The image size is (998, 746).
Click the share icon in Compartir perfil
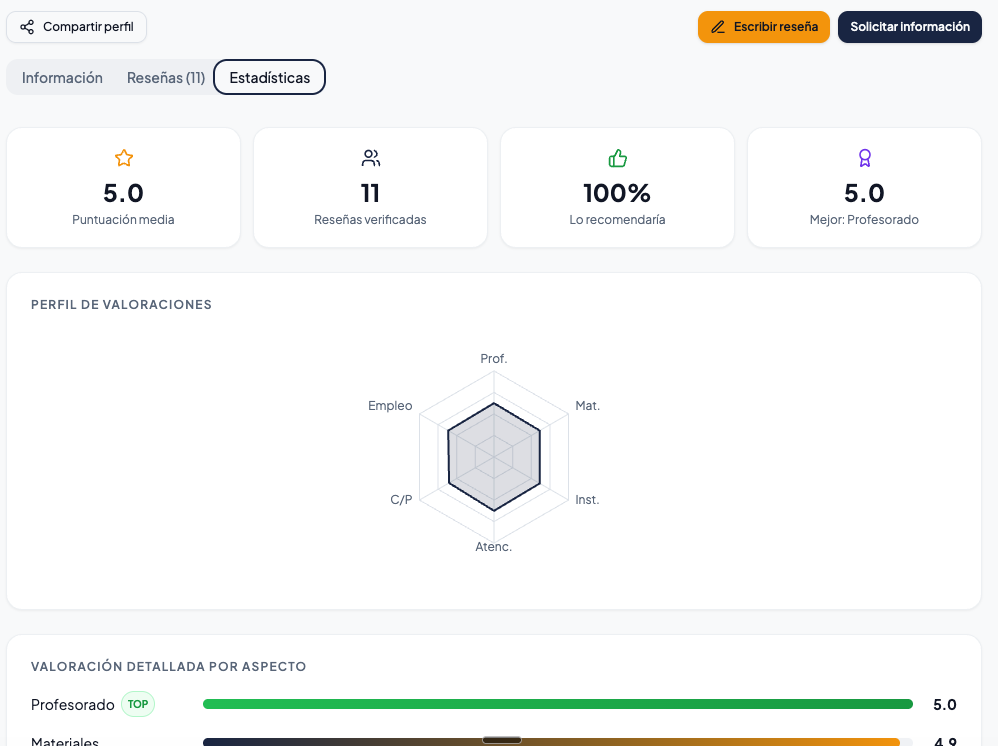tap(27, 27)
